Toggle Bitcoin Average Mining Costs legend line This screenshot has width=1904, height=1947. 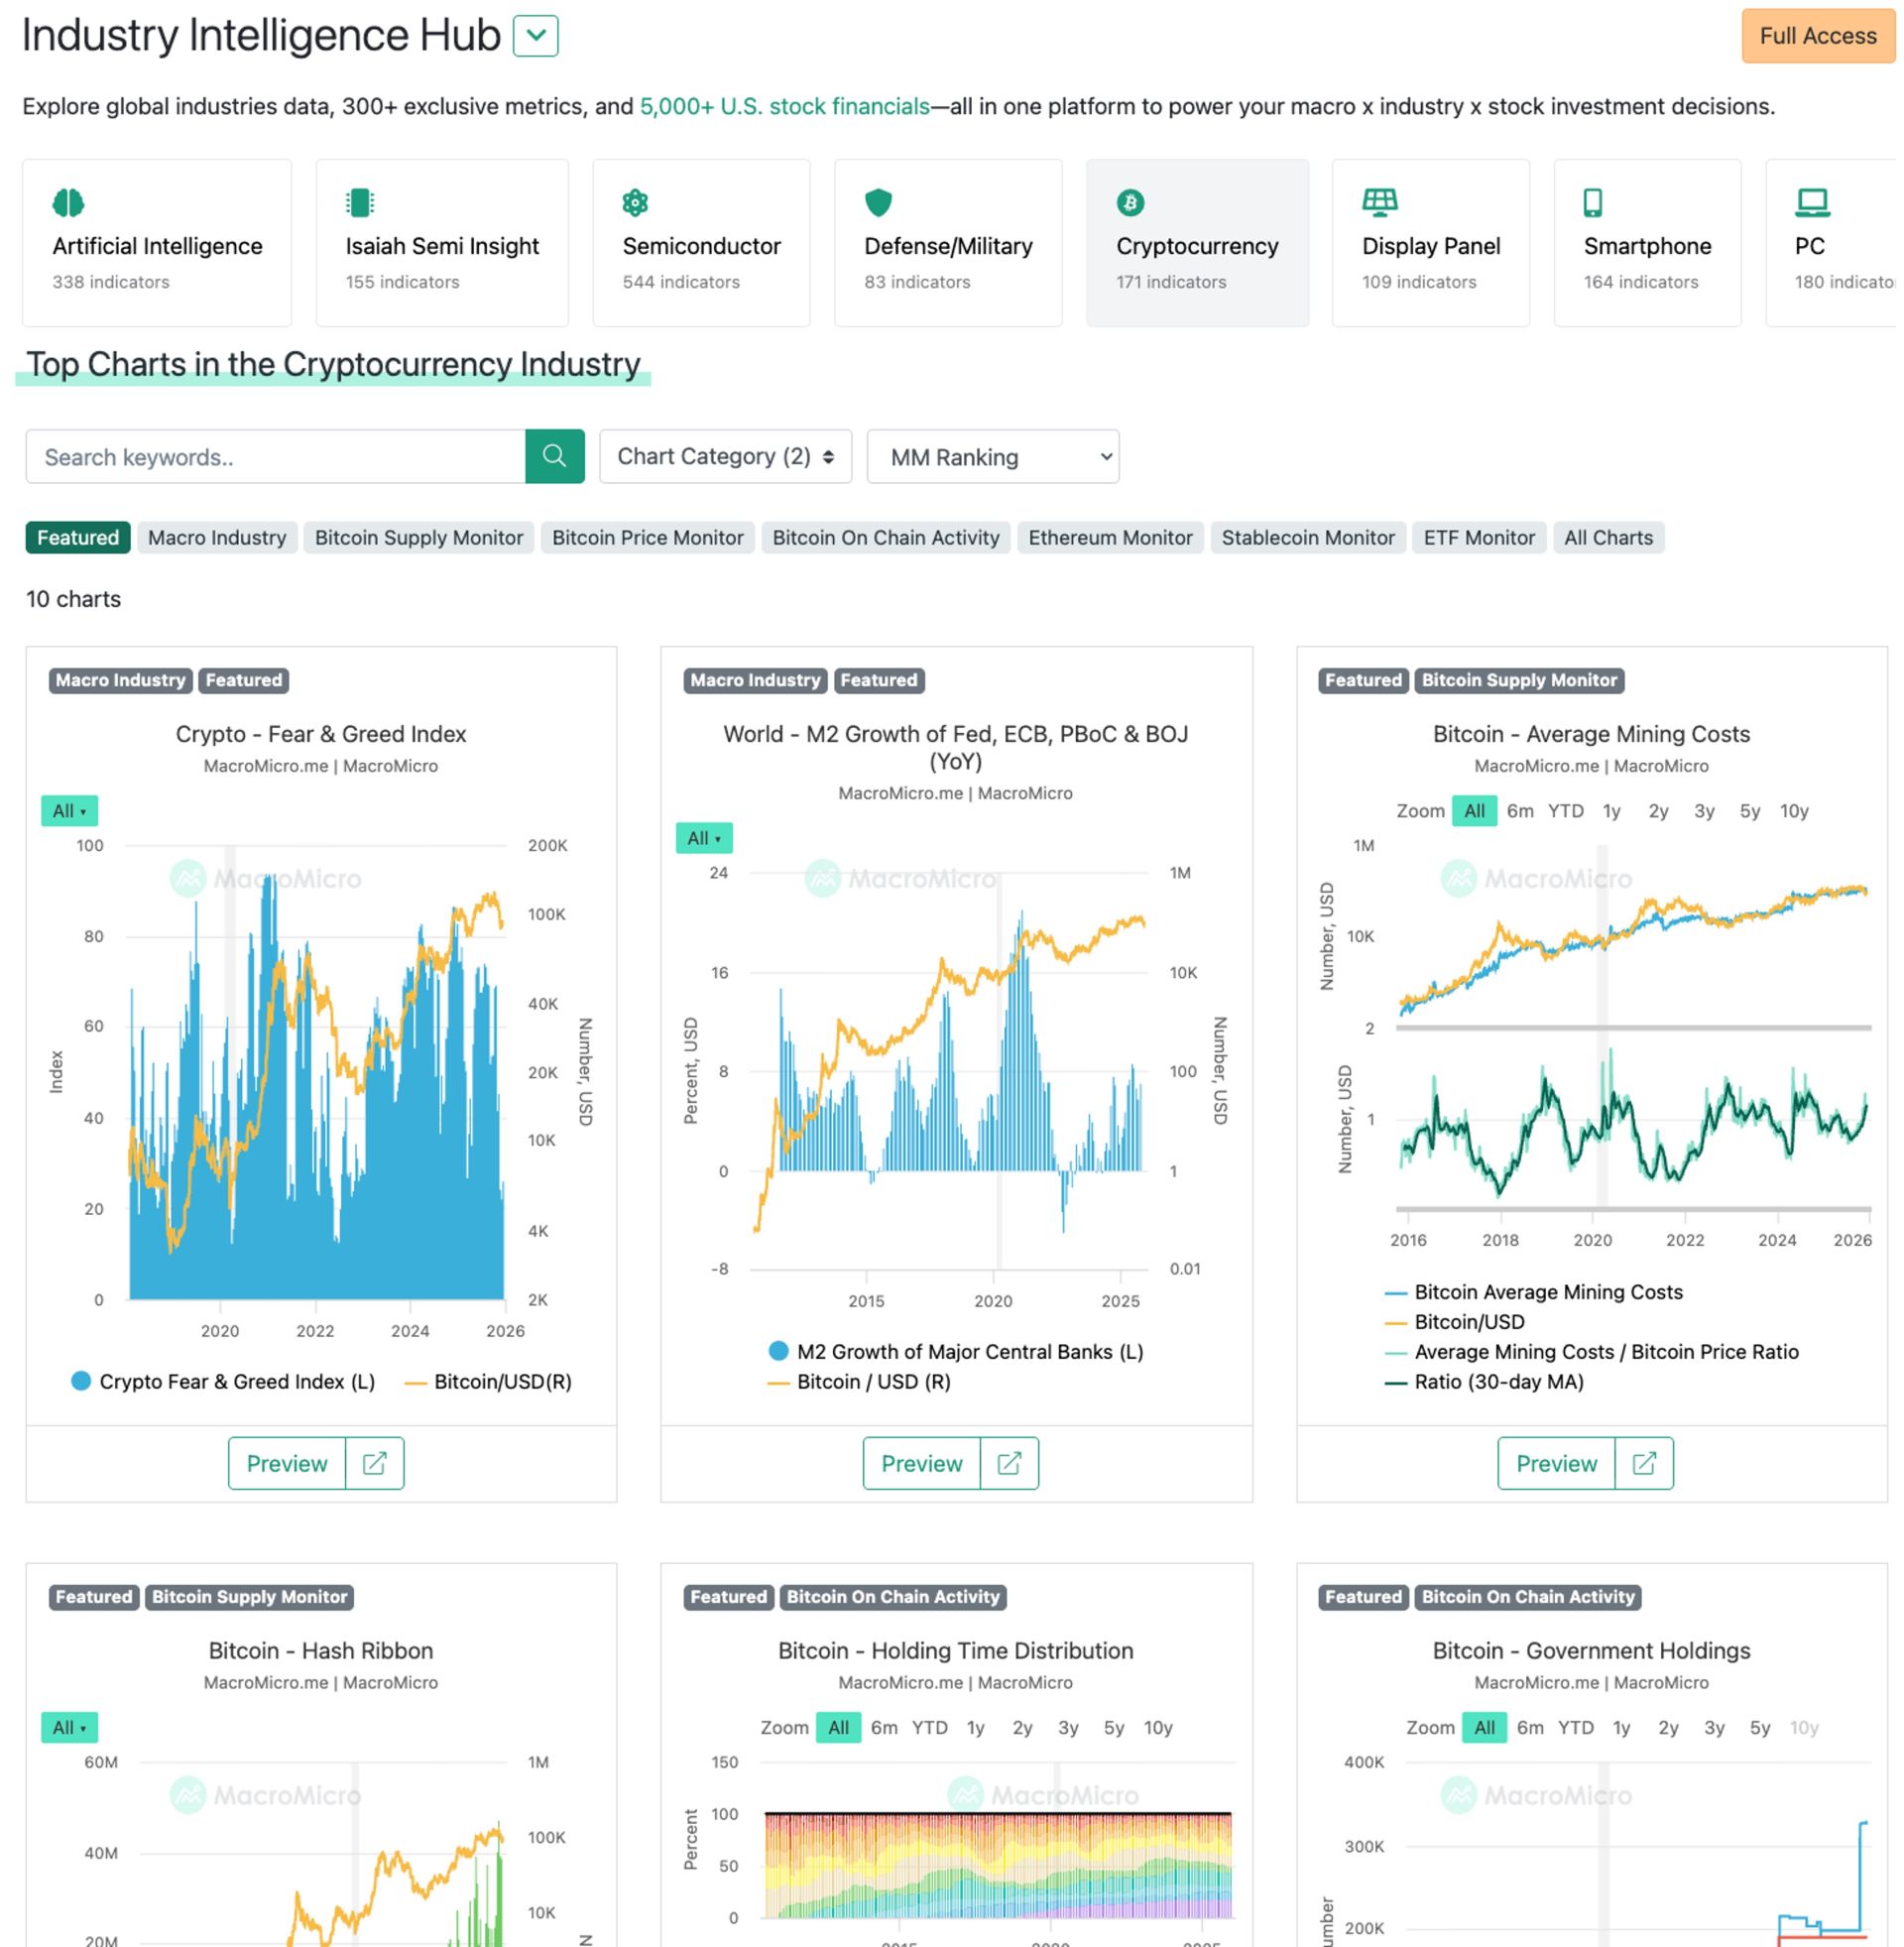tap(1547, 1292)
